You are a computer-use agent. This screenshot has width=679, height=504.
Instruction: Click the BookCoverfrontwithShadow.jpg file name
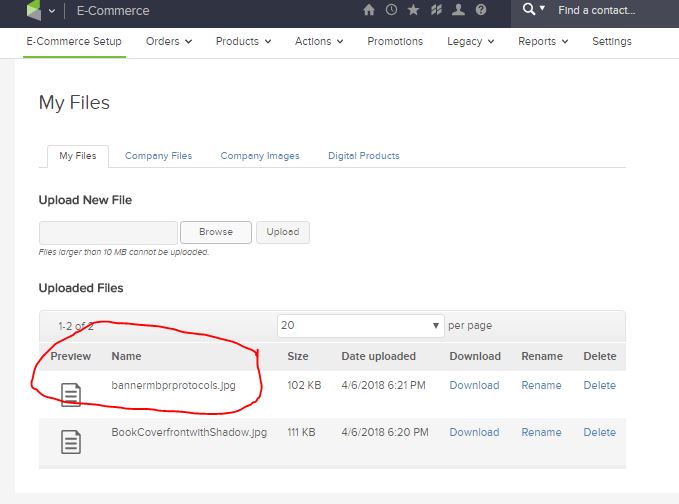[x=189, y=432]
